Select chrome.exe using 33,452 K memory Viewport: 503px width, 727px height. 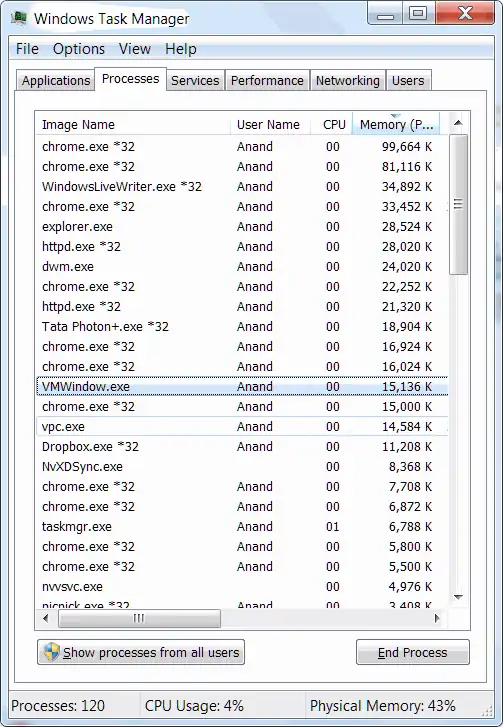(x=242, y=206)
